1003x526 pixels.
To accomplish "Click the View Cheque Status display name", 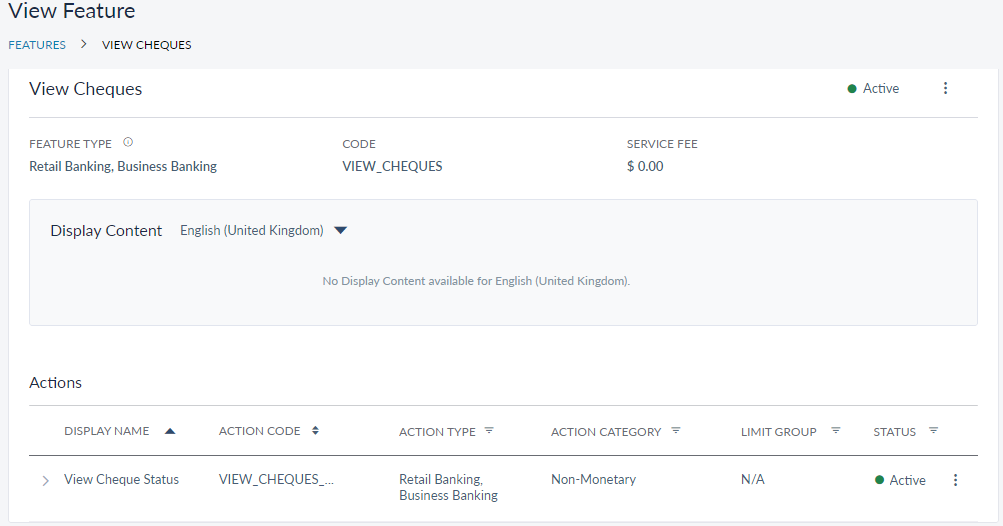I will (121, 480).
